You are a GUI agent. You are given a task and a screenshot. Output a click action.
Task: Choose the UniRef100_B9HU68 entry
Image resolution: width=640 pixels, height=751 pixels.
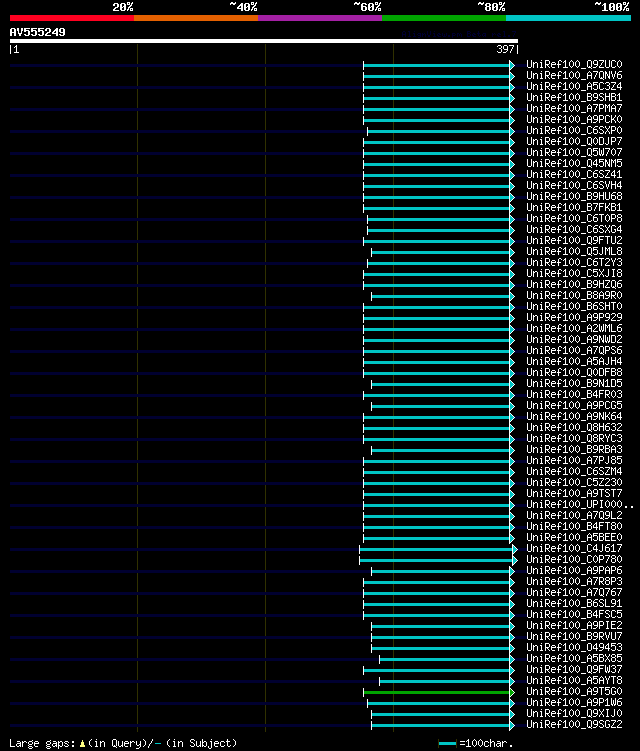pos(574,196)
